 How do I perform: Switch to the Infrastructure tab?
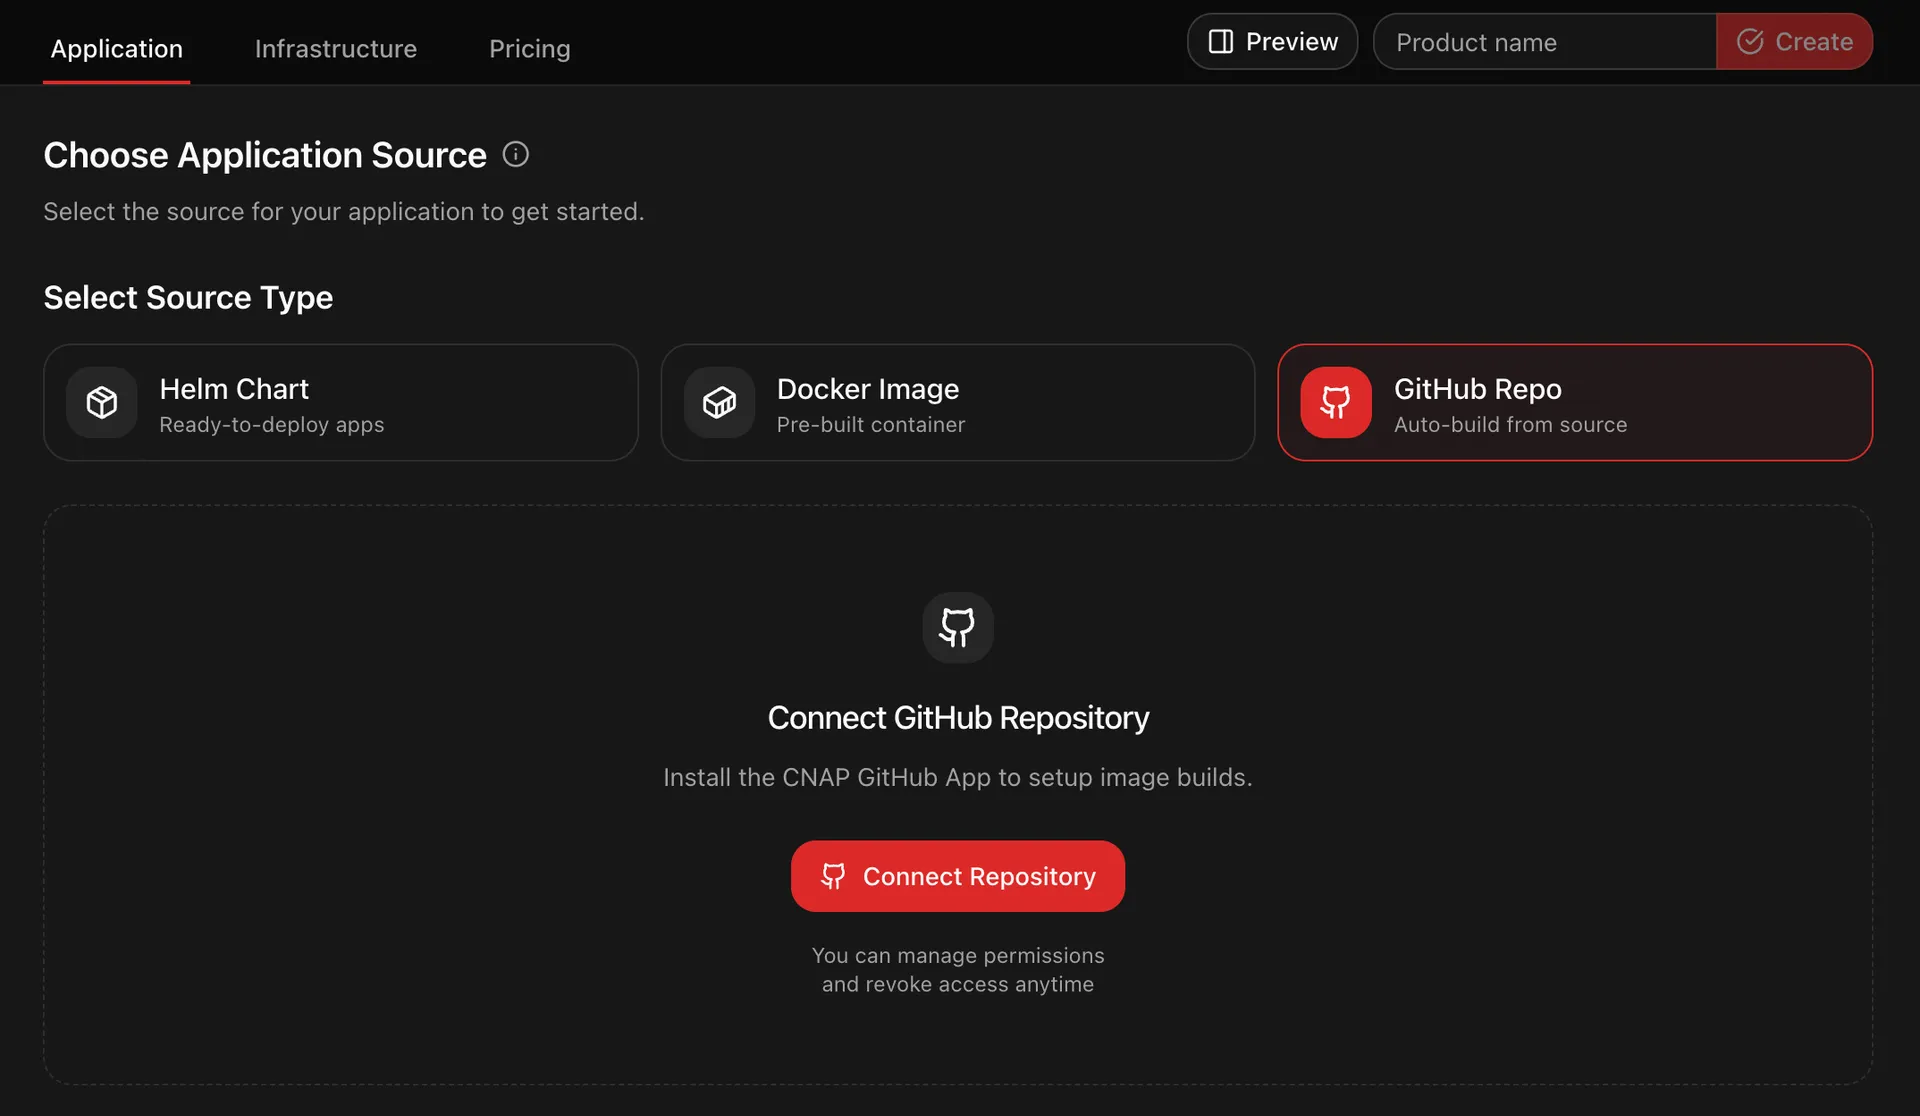tap(335, 48)
